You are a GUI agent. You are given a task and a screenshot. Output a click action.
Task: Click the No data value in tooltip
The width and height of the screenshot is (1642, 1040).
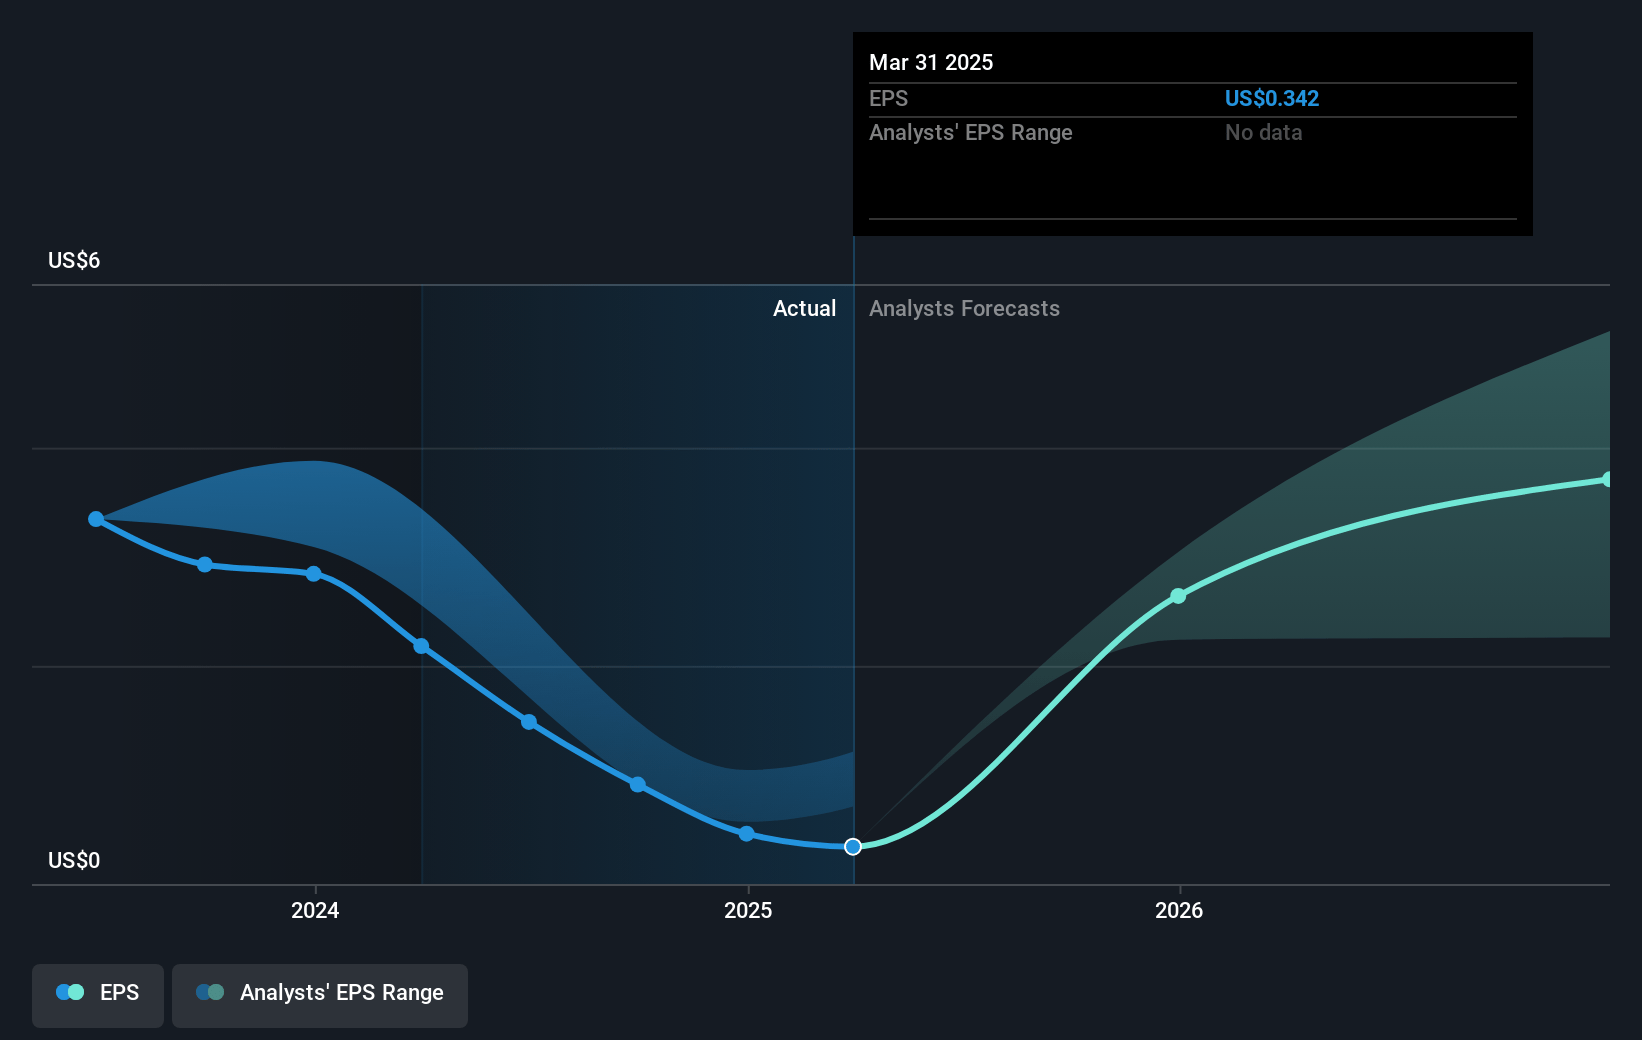pos(1264,132)
